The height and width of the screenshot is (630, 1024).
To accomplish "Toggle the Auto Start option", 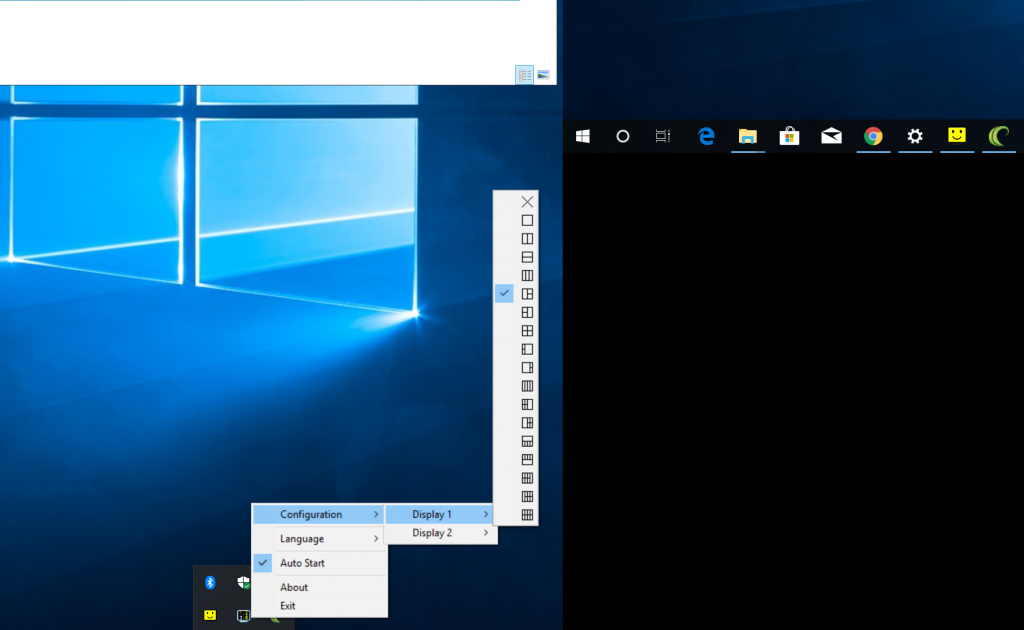I will point(302,563).
